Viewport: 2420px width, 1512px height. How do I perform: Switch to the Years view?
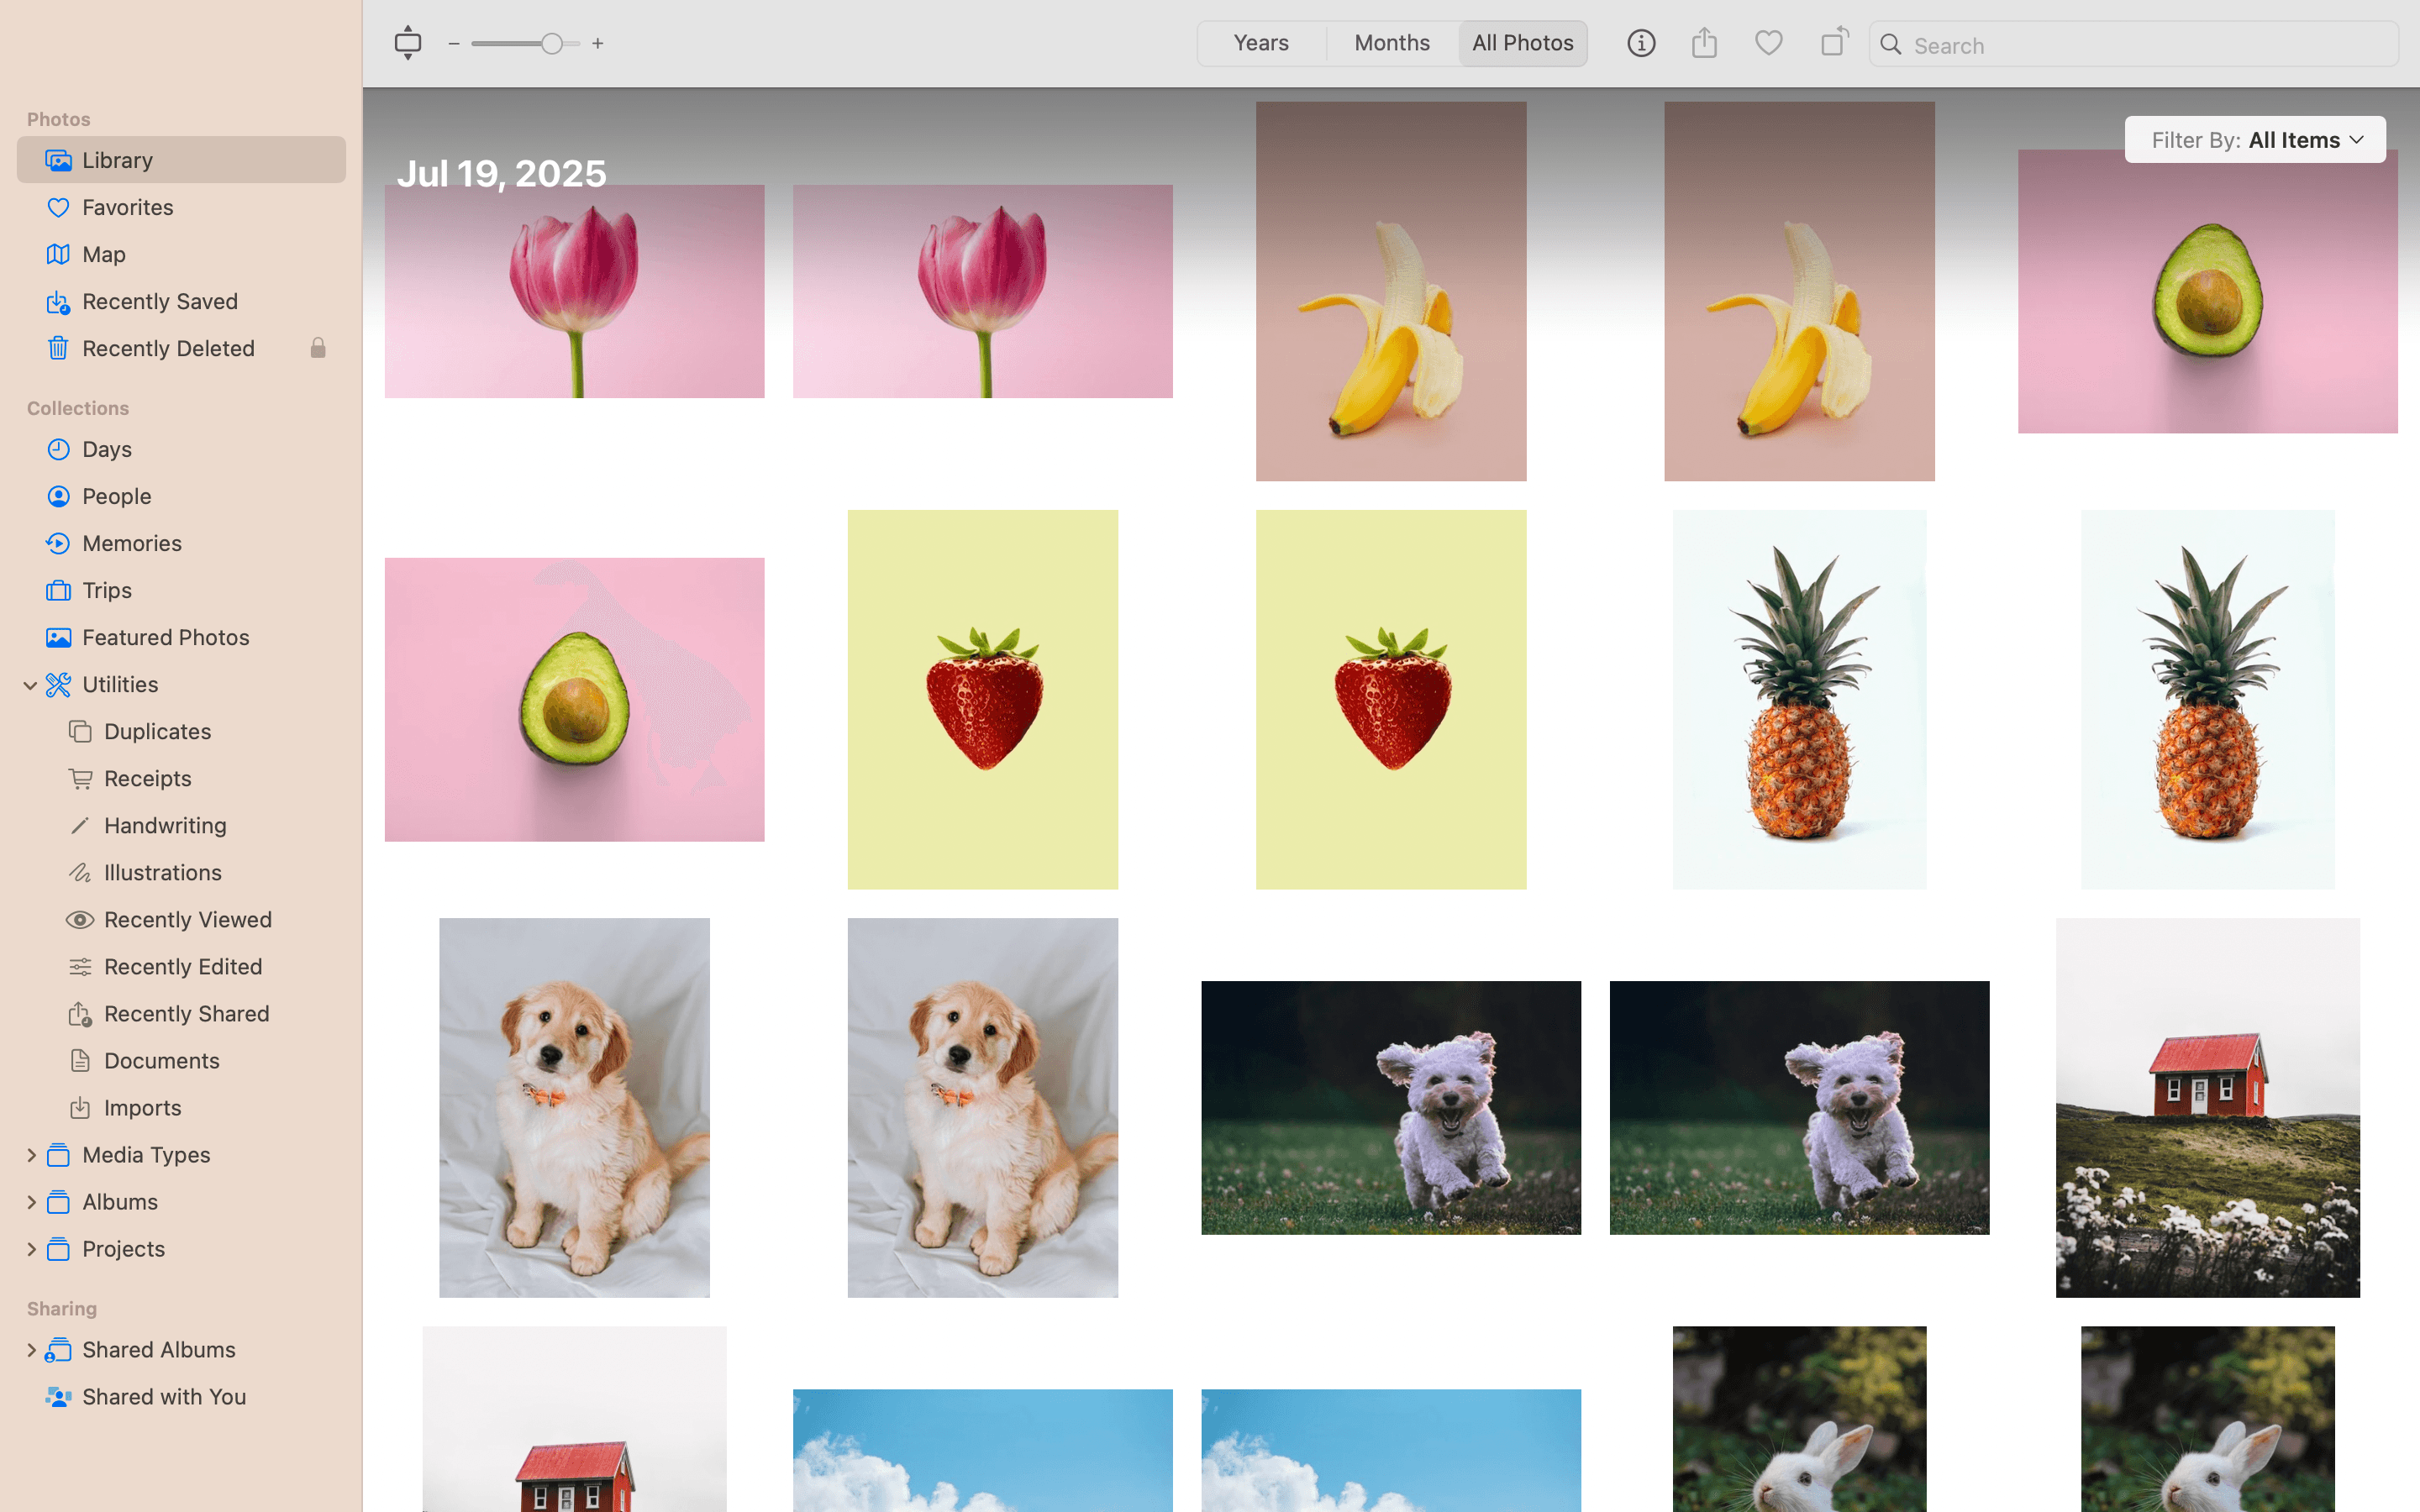(1261, 43)
